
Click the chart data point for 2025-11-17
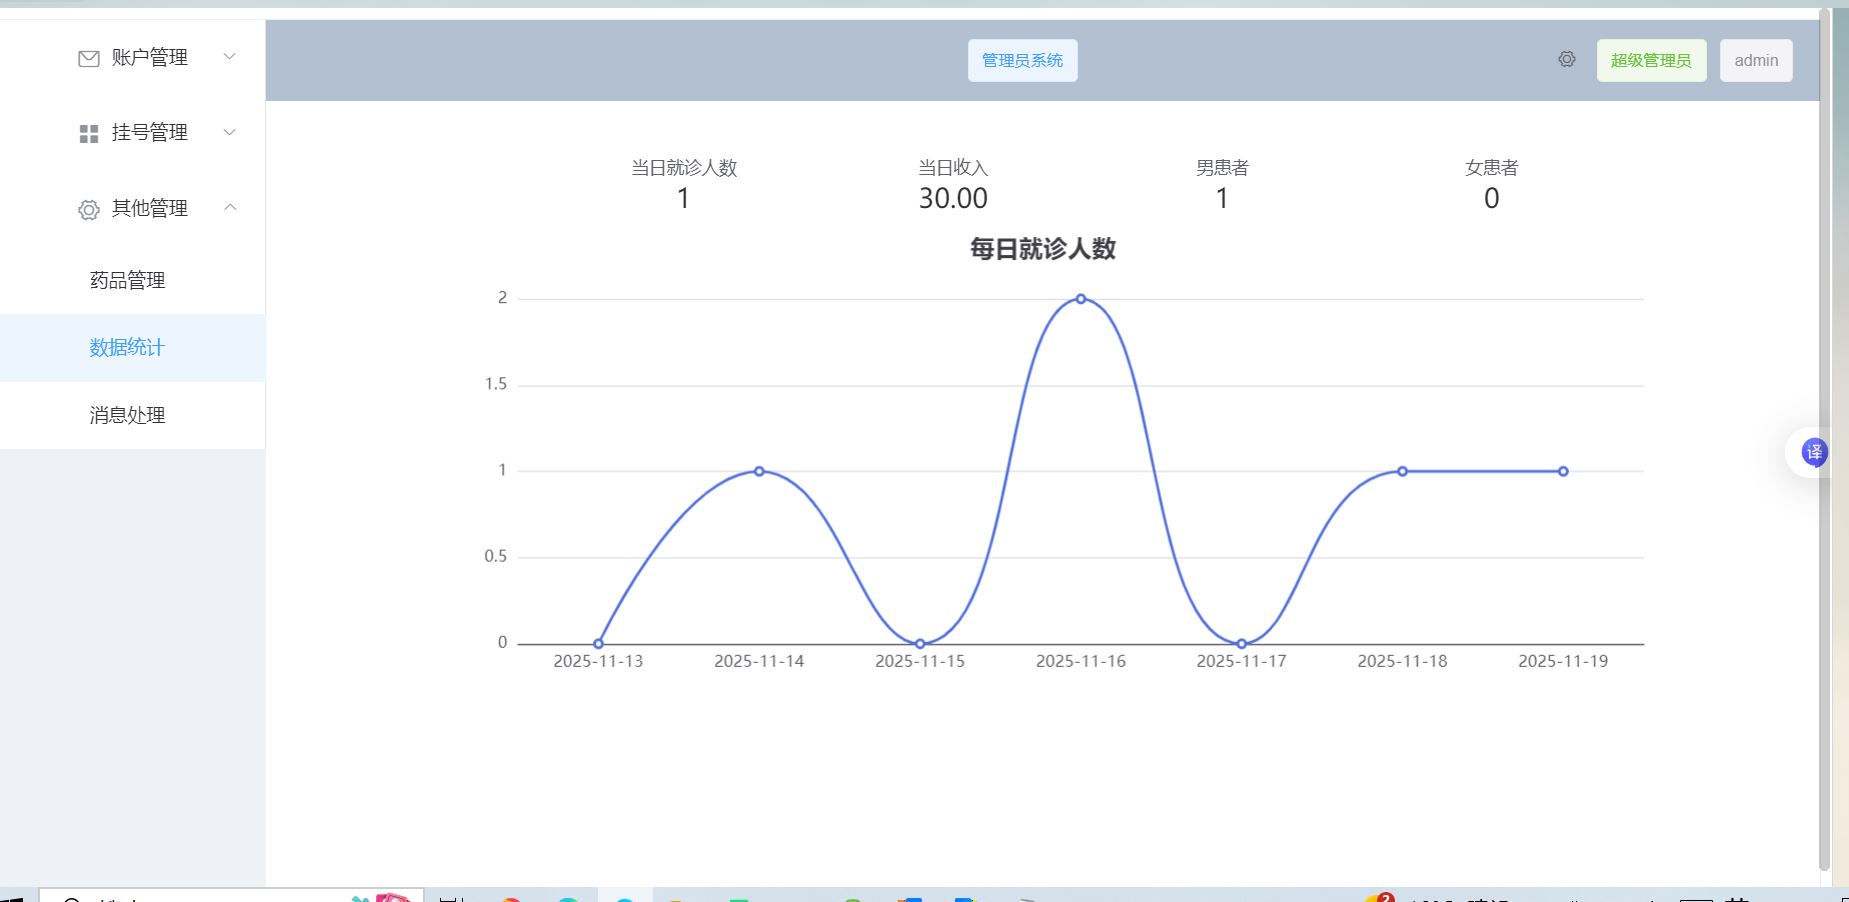pyautogui.click(x=1241, y=644)
